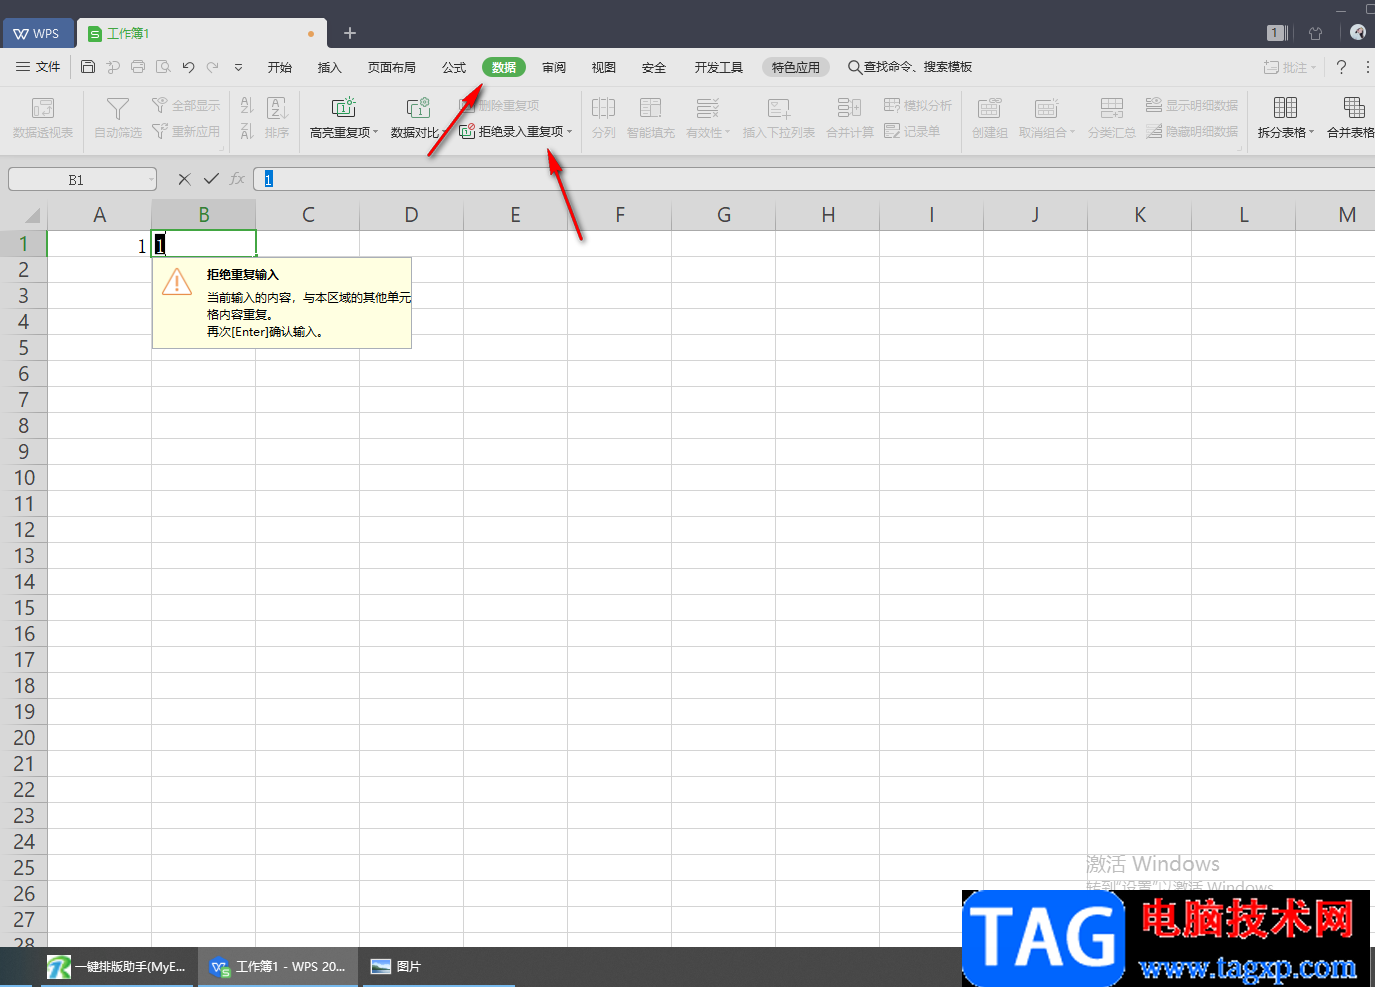The image size is (1375, 987).
Task: Click the Print icon in quick toolbar
Action: click(x=138, y=67)
